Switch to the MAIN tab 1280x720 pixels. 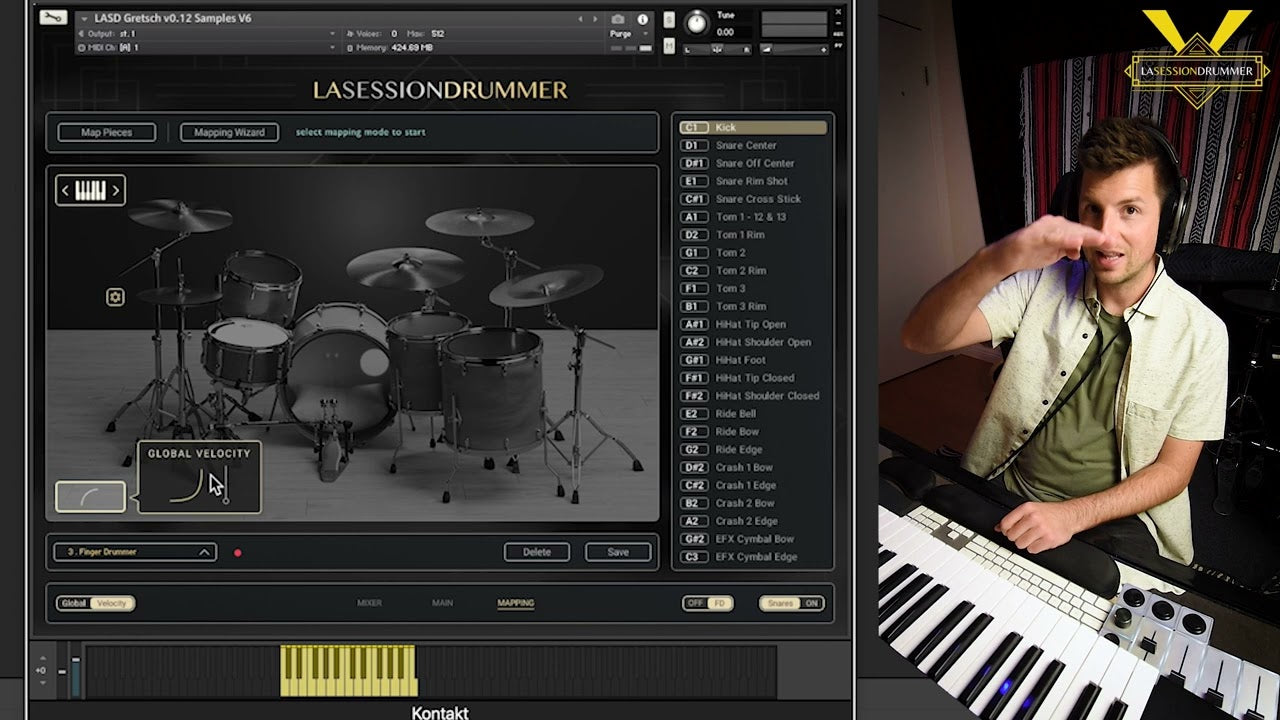point(442,603)
